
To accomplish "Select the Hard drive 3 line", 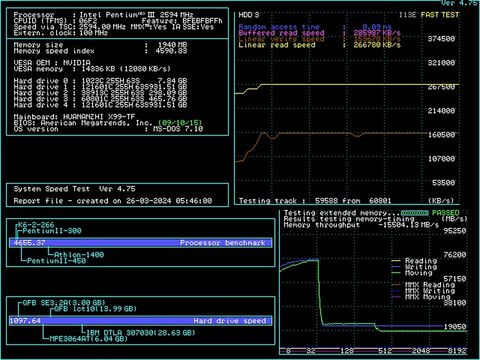I will 100,99.
